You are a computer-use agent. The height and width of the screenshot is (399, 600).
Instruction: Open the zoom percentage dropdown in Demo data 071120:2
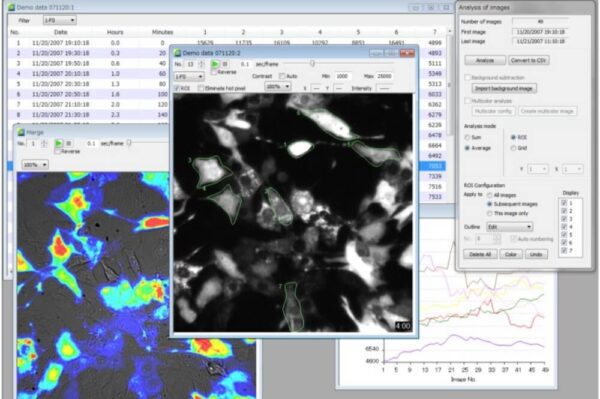[277, 87]
